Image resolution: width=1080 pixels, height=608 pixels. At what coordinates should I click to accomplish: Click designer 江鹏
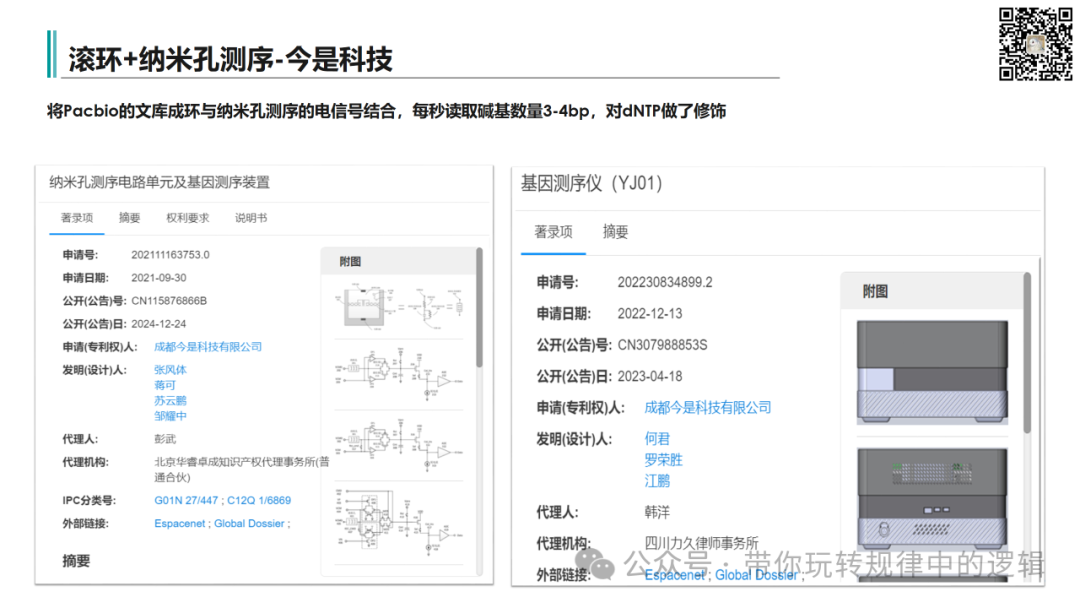(x=657, y=481)
